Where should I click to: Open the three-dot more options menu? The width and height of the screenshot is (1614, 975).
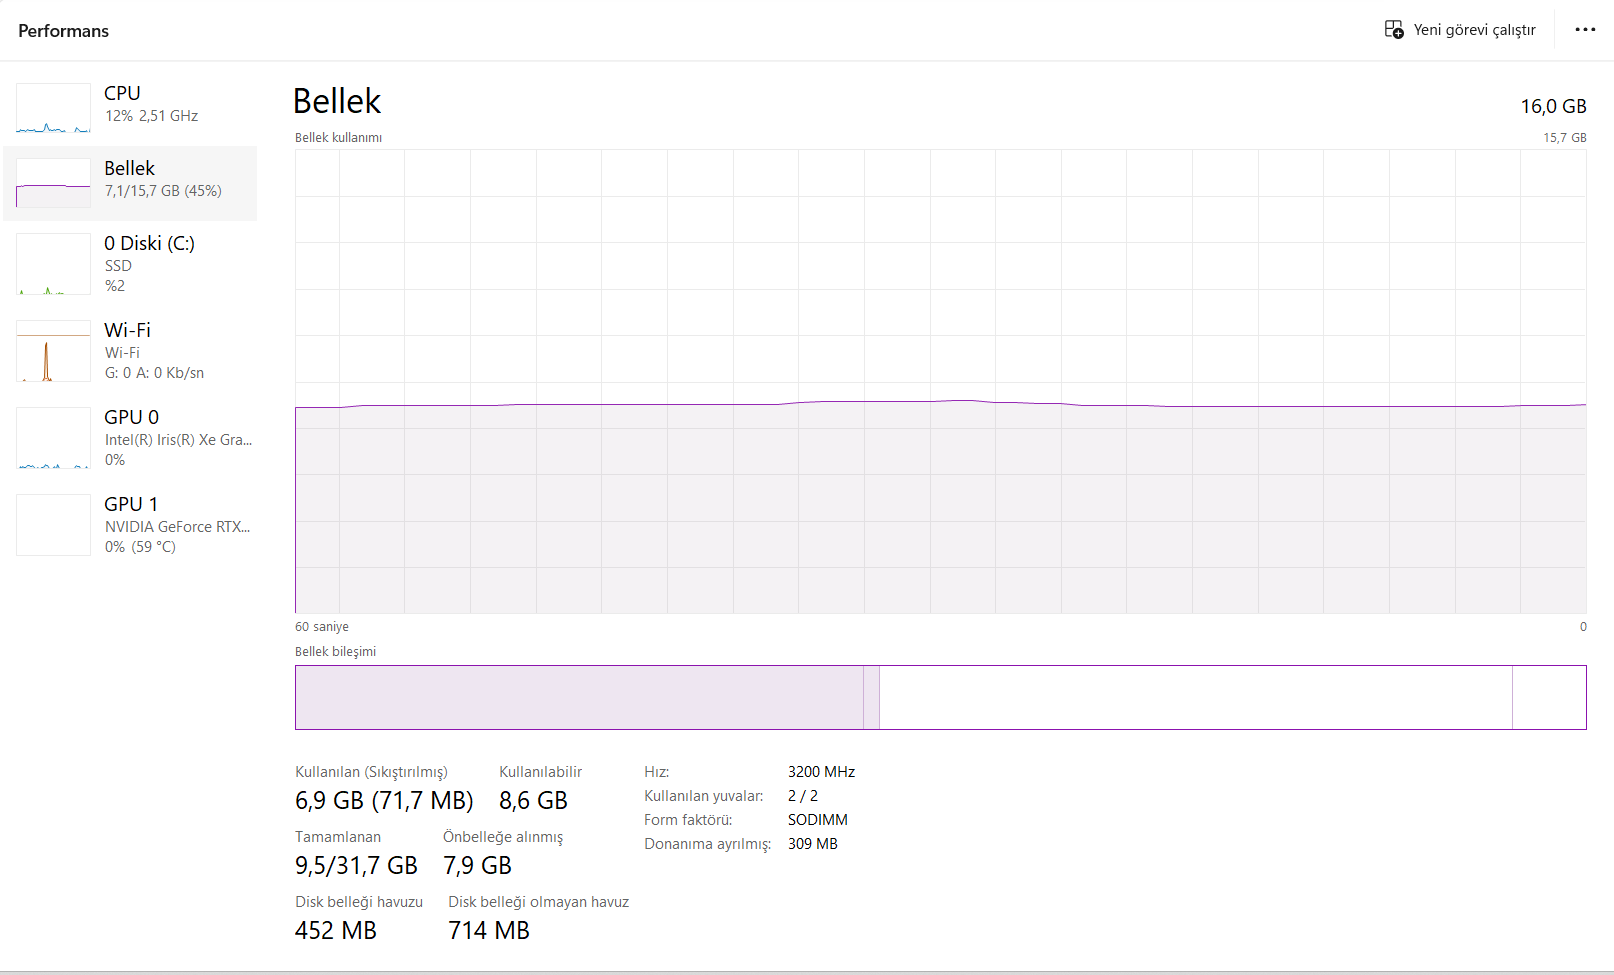point(1585,30)
